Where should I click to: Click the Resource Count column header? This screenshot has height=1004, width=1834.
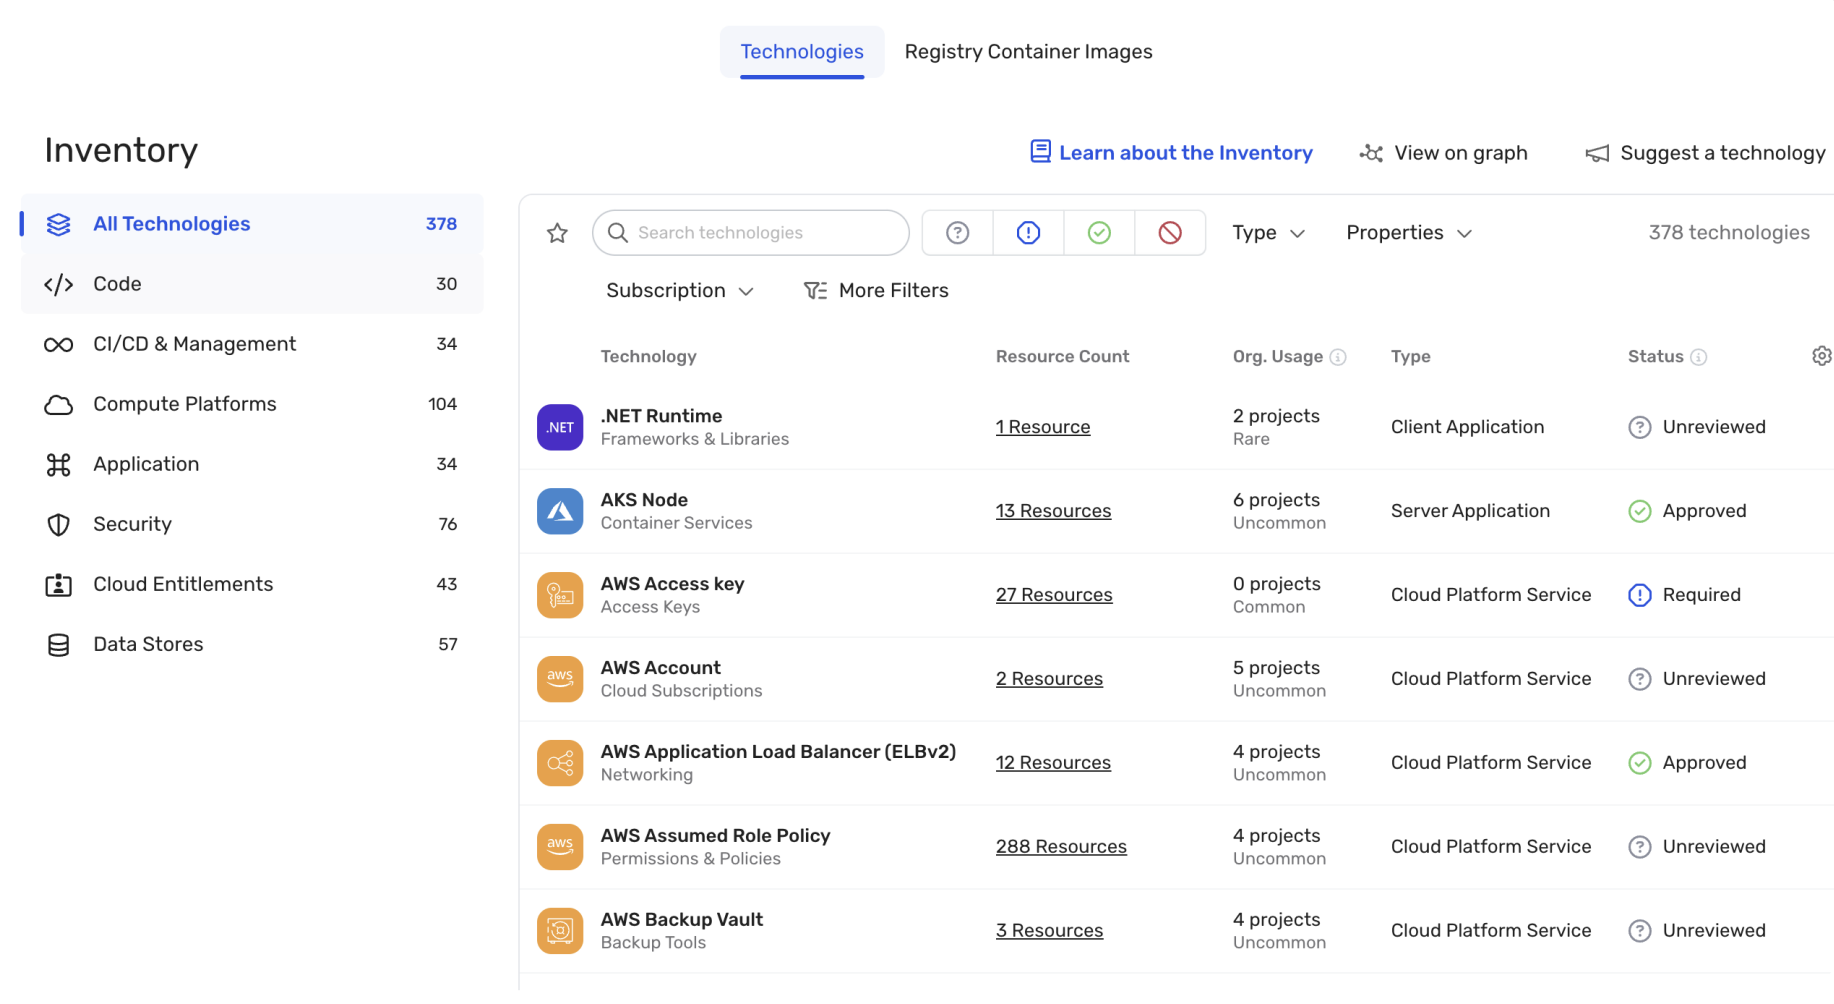(x=1062, y=357)
